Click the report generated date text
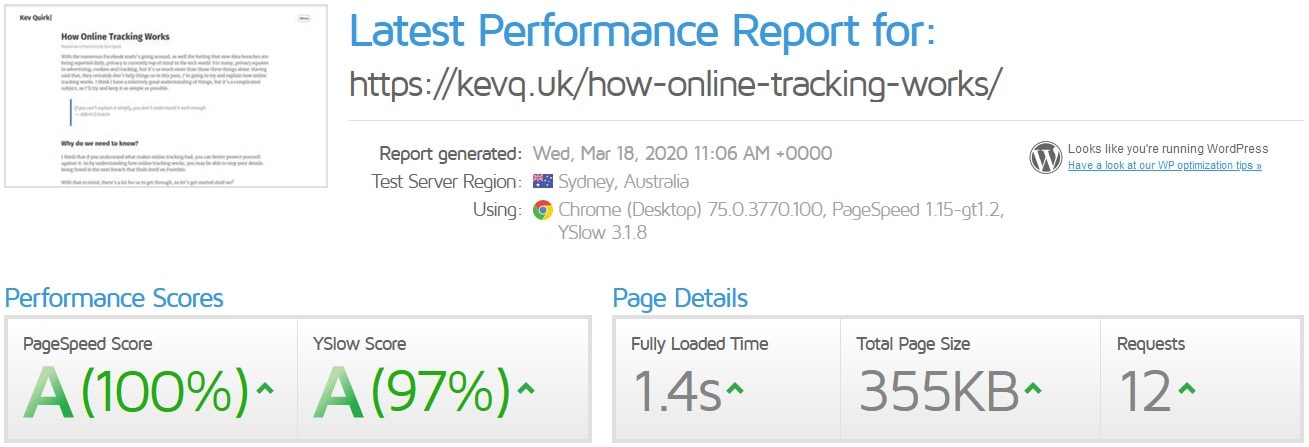 pyautogui.click(x=682, y=154)
